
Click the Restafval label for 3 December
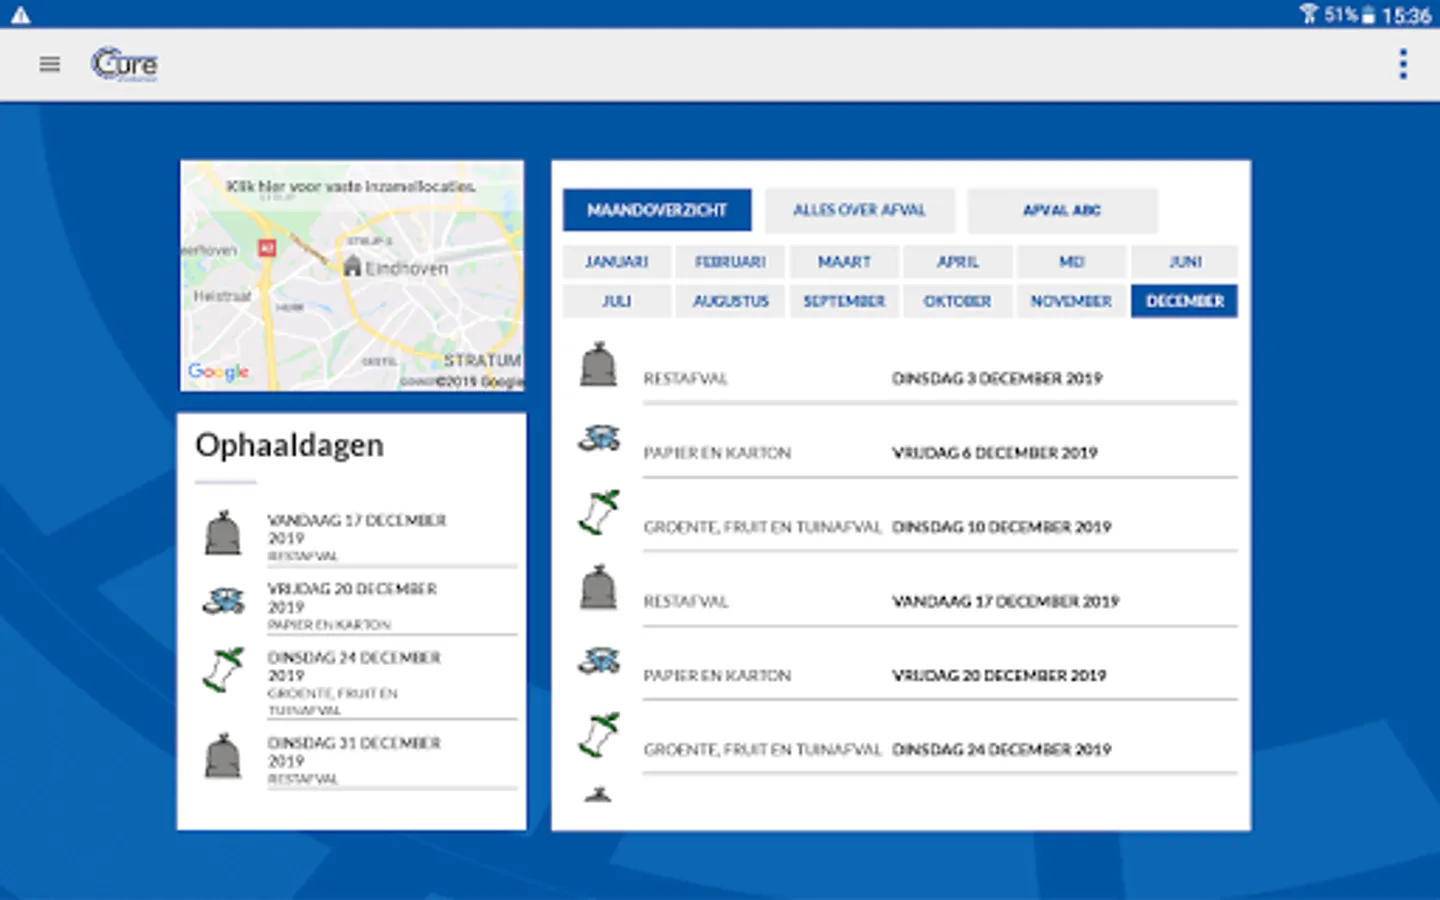[x=686, y=379]
